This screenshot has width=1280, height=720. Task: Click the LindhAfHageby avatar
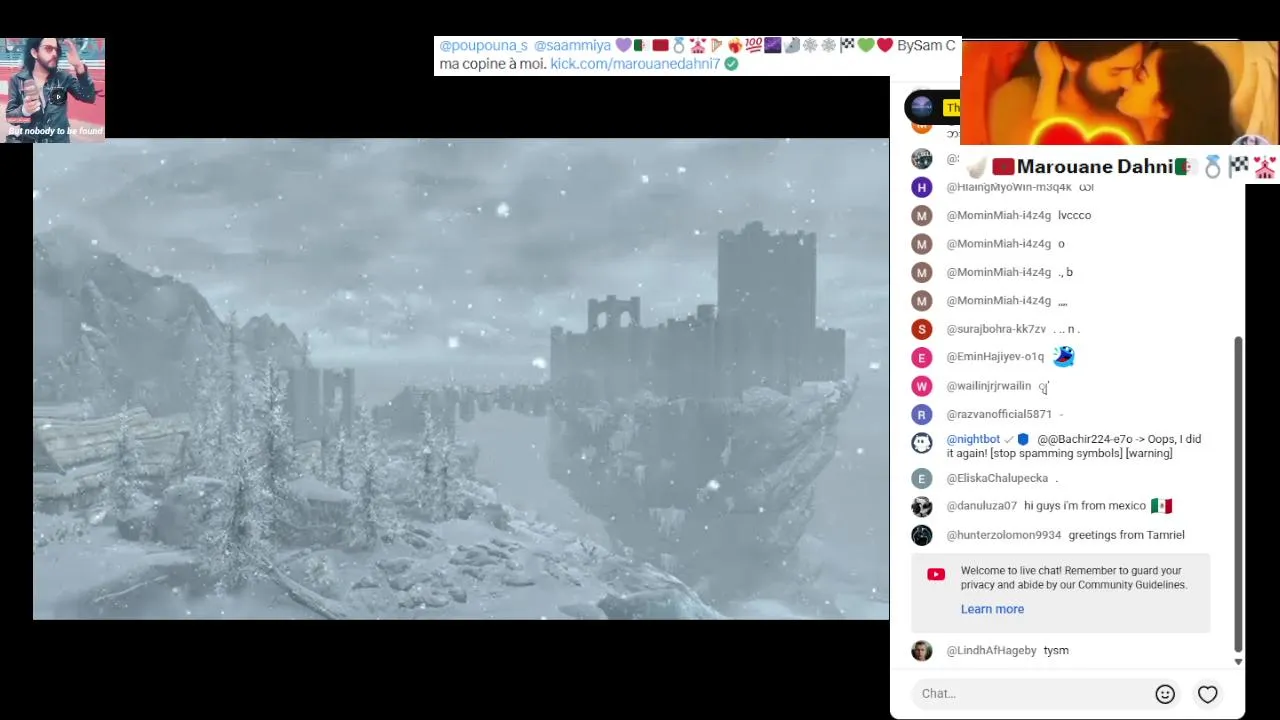922,651
